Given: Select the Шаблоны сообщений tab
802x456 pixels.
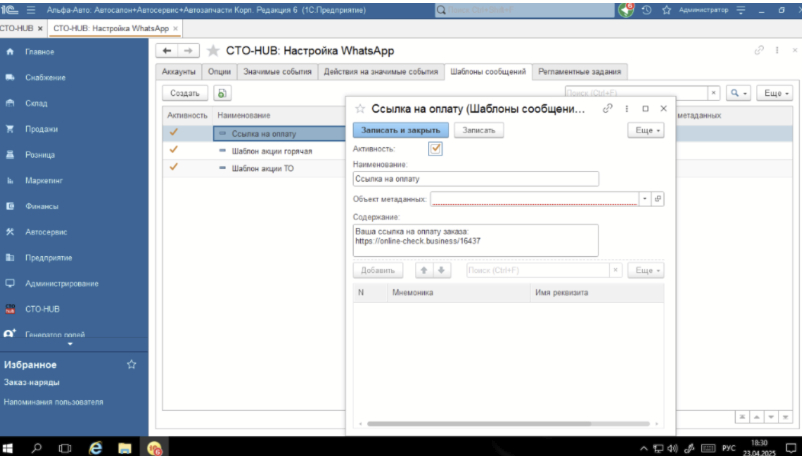Looking at the screenshot, I should click(488, 72).
